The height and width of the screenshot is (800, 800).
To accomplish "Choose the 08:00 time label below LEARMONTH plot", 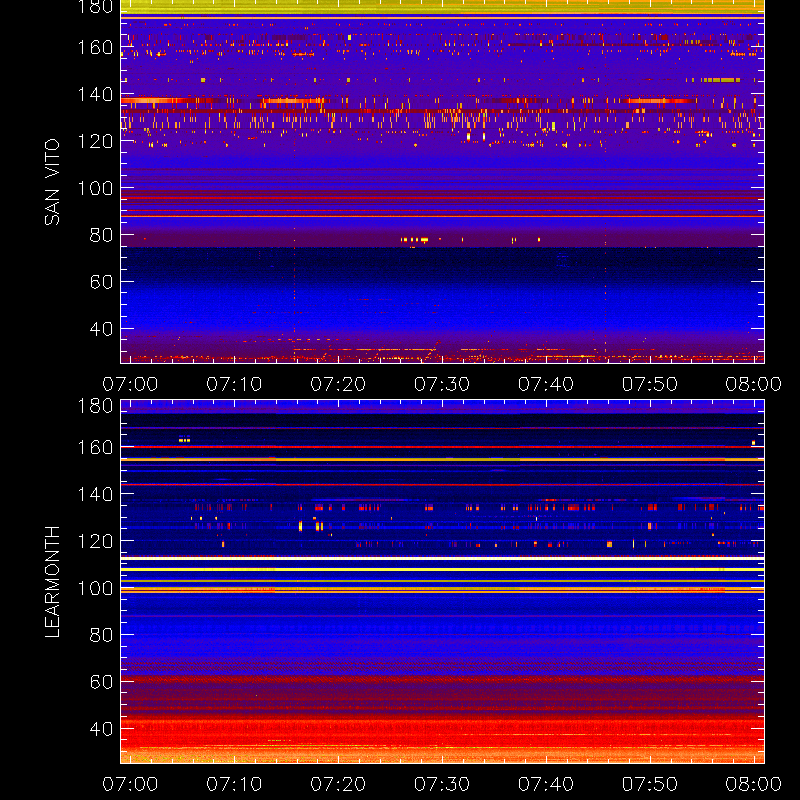I will 754,784.
